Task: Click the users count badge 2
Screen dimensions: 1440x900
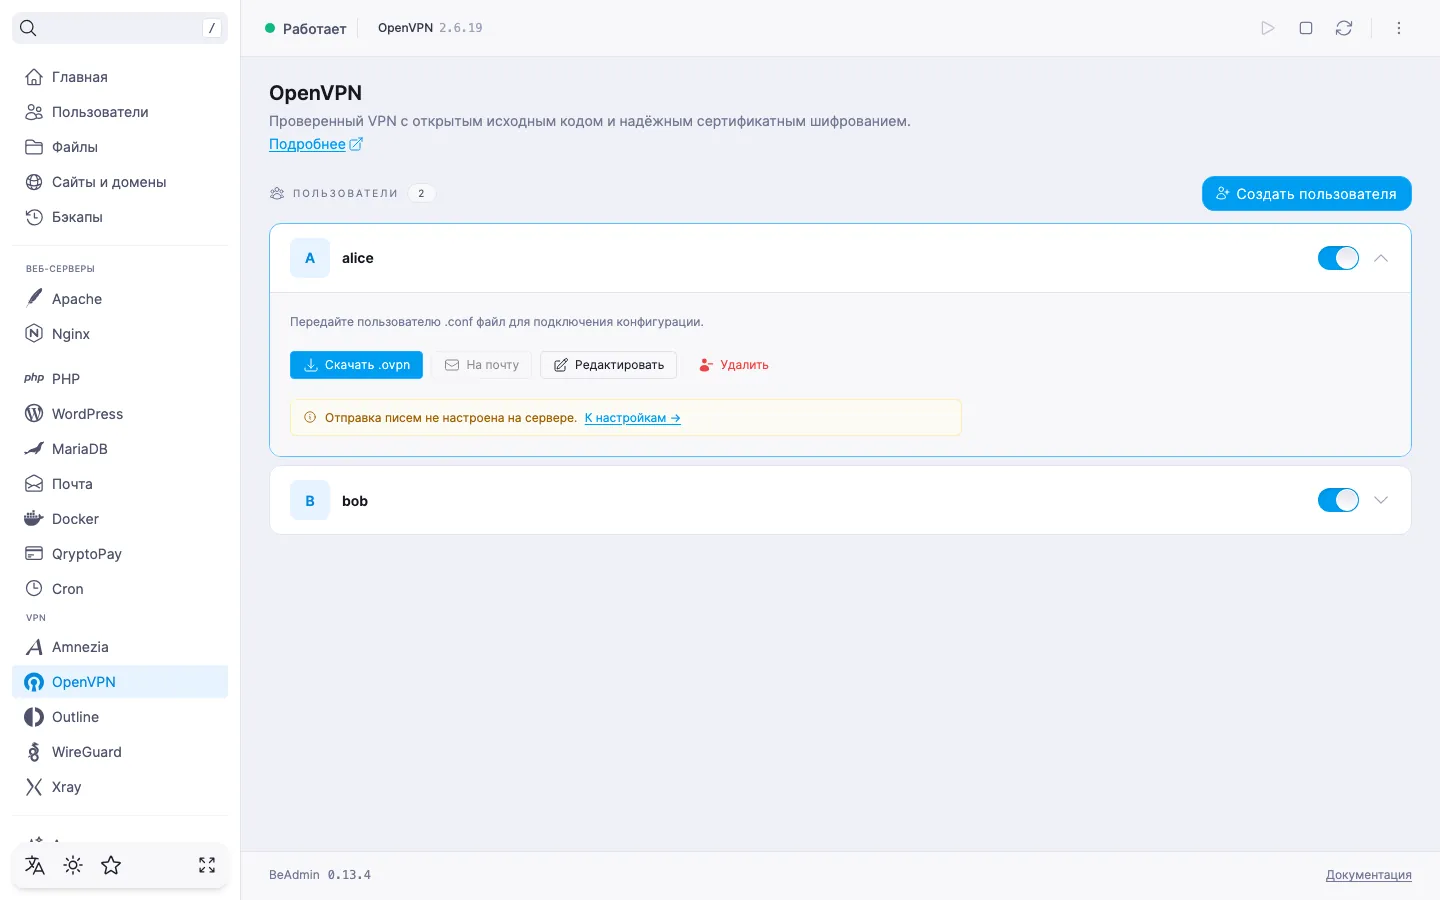Action: [x=421, y=193]
